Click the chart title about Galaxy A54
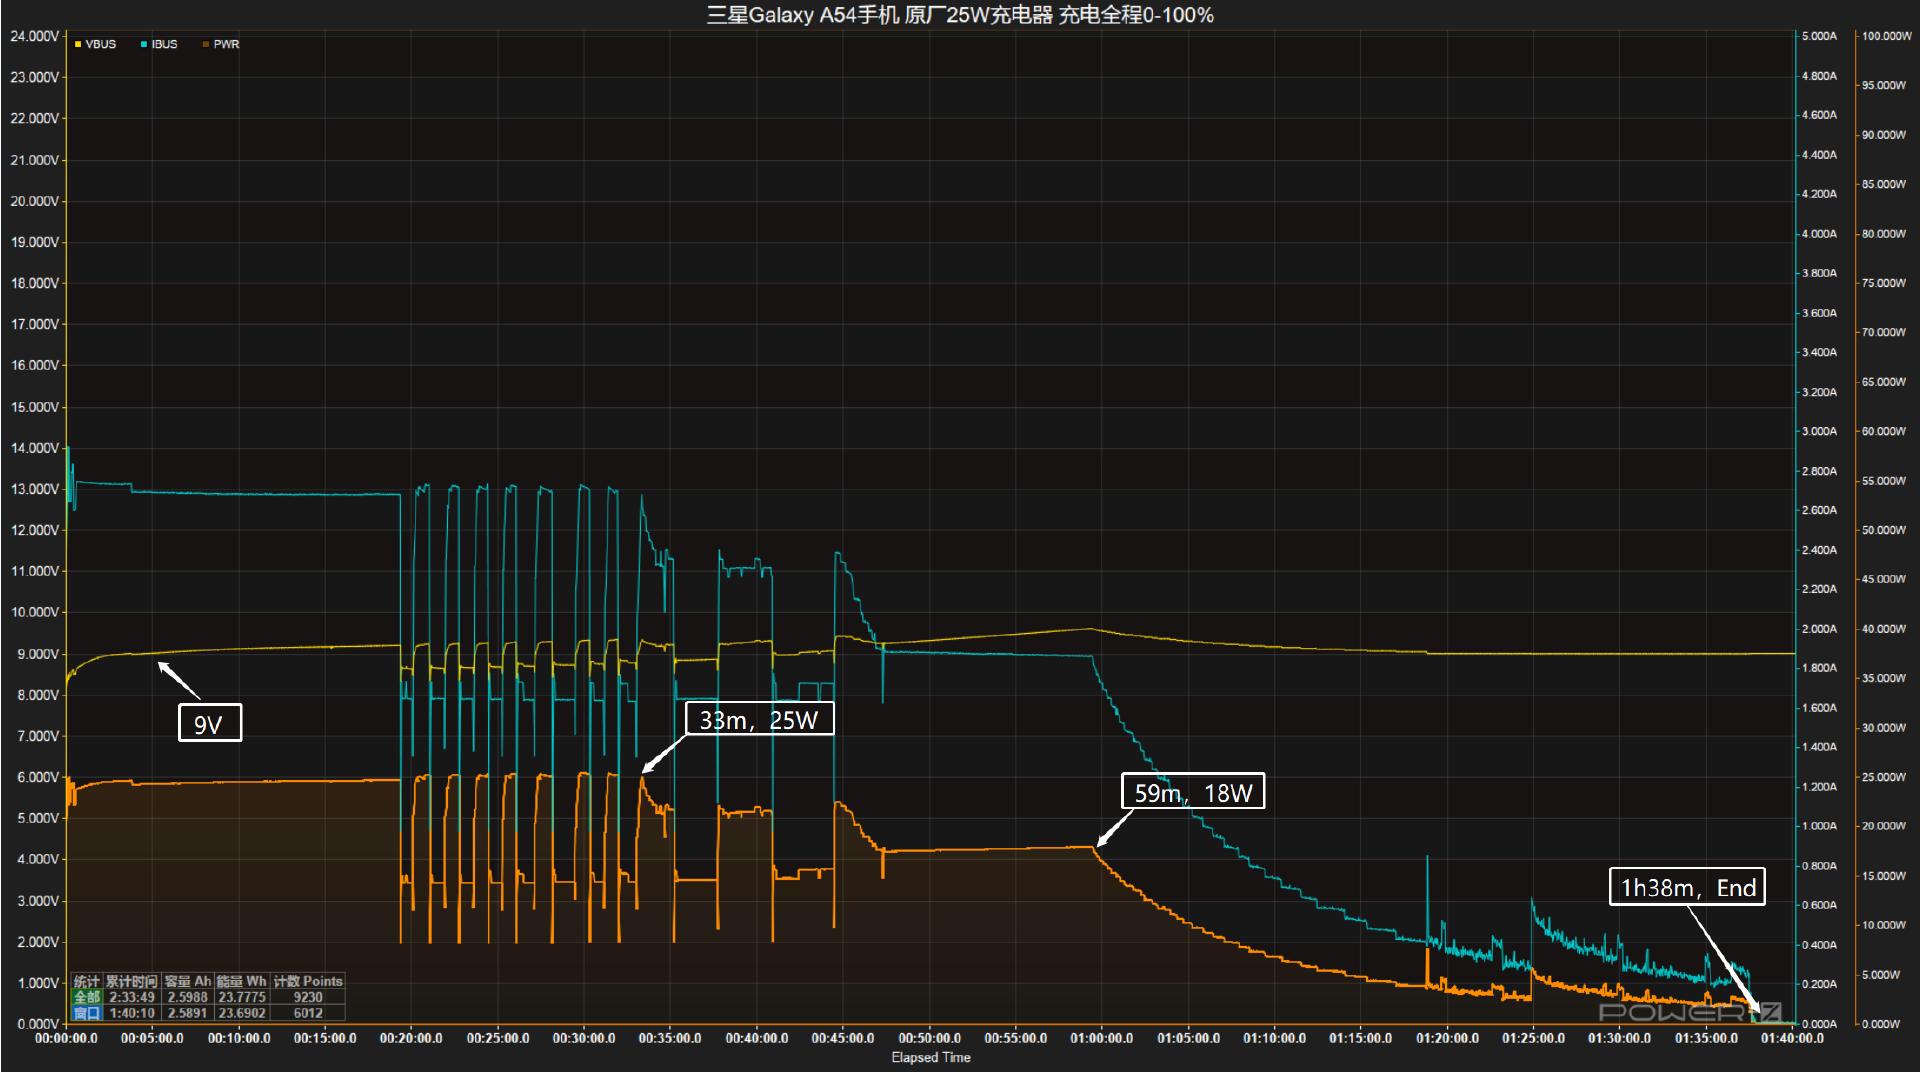Screen dimensions: 1920x1072 (x=960, y=15)
